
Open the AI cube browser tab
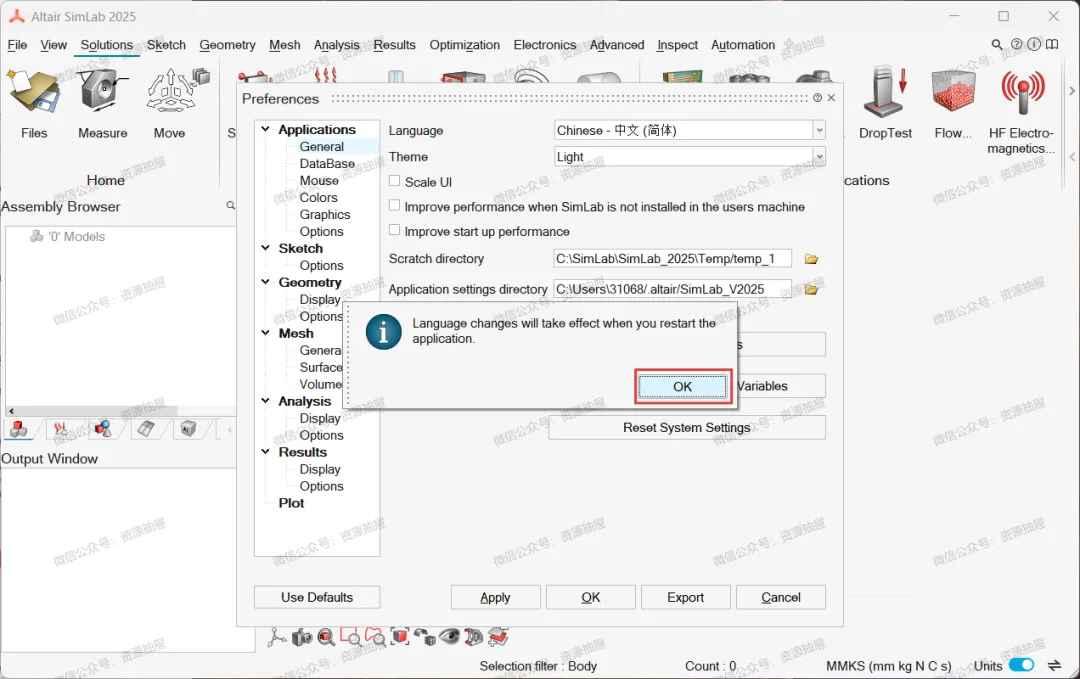pos(188,430)
